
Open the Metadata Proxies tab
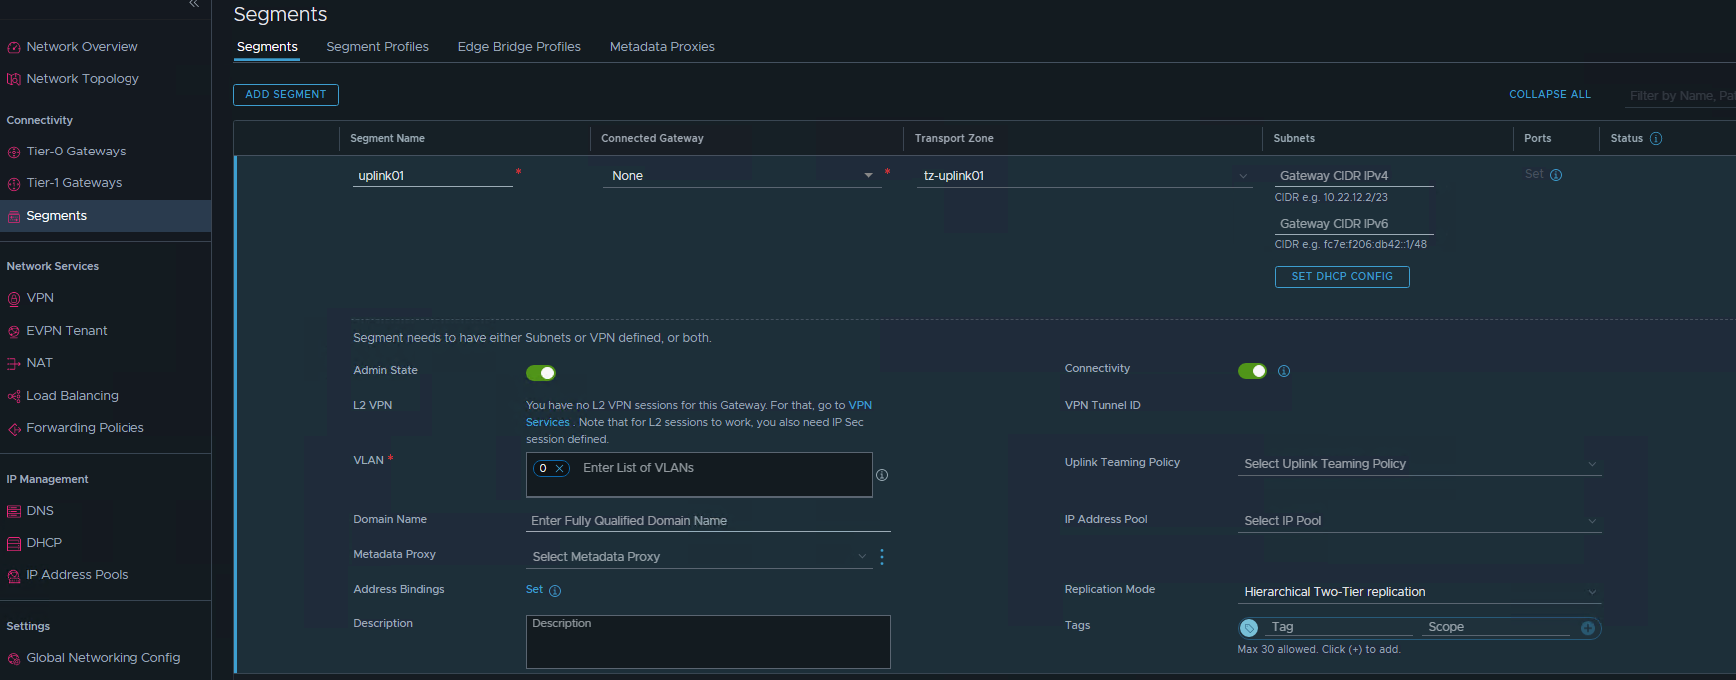[662, 47]
